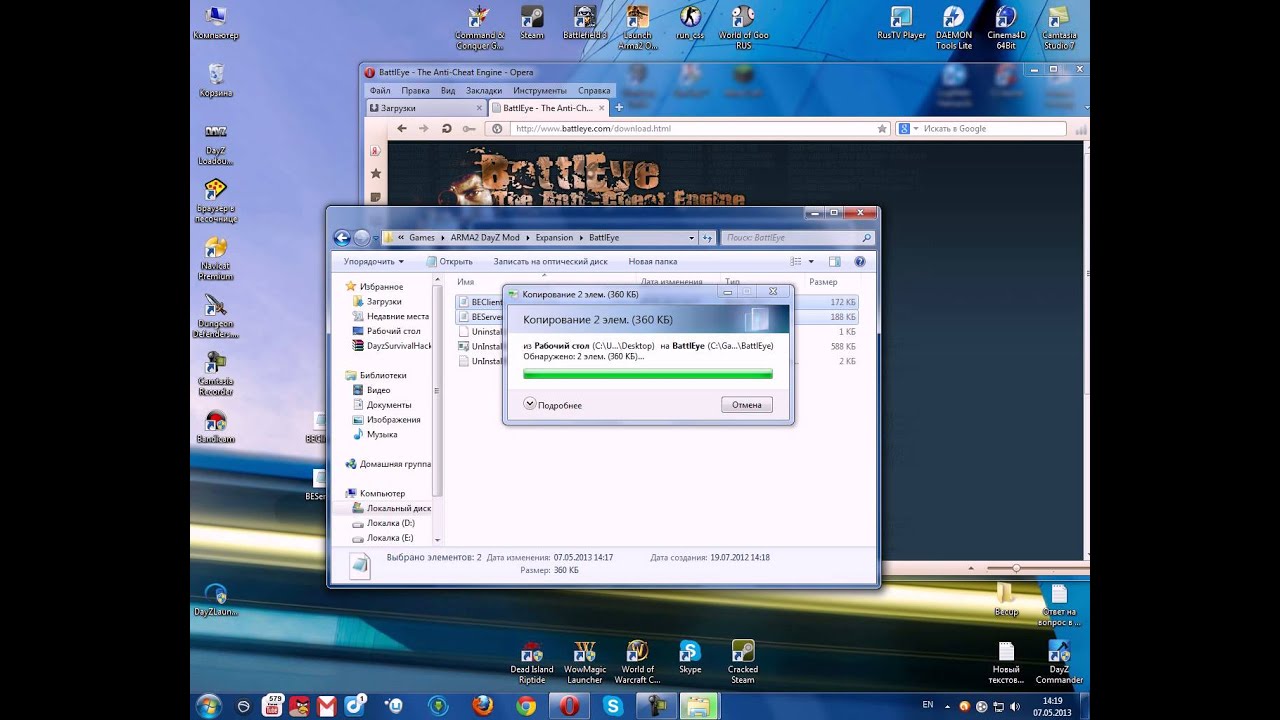This screenshot has height=720, width=1280.
Task: Click Открыть in Explorer toolbar
Action: [x=449, y=261]
